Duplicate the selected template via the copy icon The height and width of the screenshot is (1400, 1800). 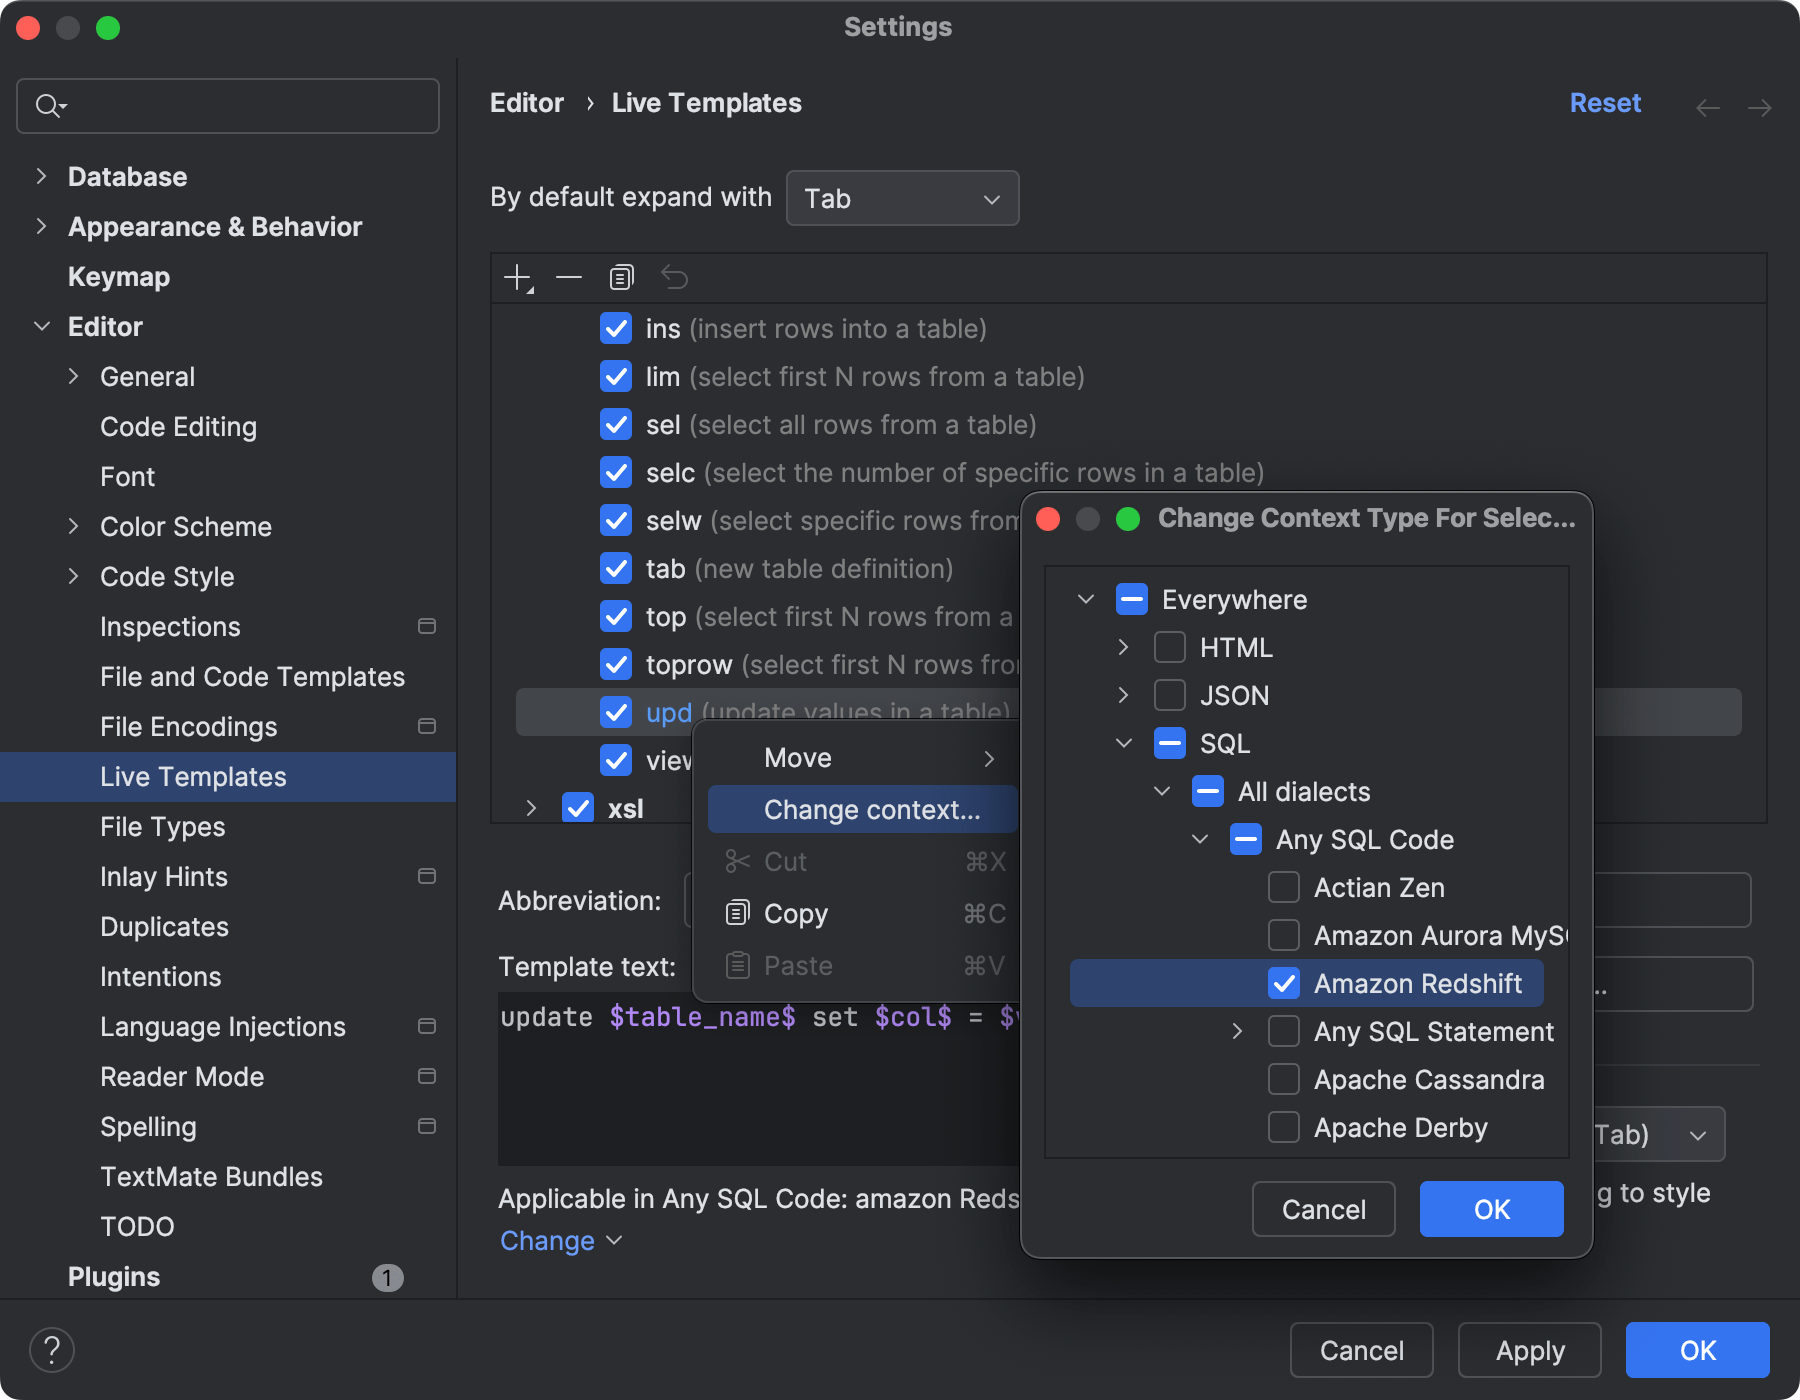[x=621, y=277]
